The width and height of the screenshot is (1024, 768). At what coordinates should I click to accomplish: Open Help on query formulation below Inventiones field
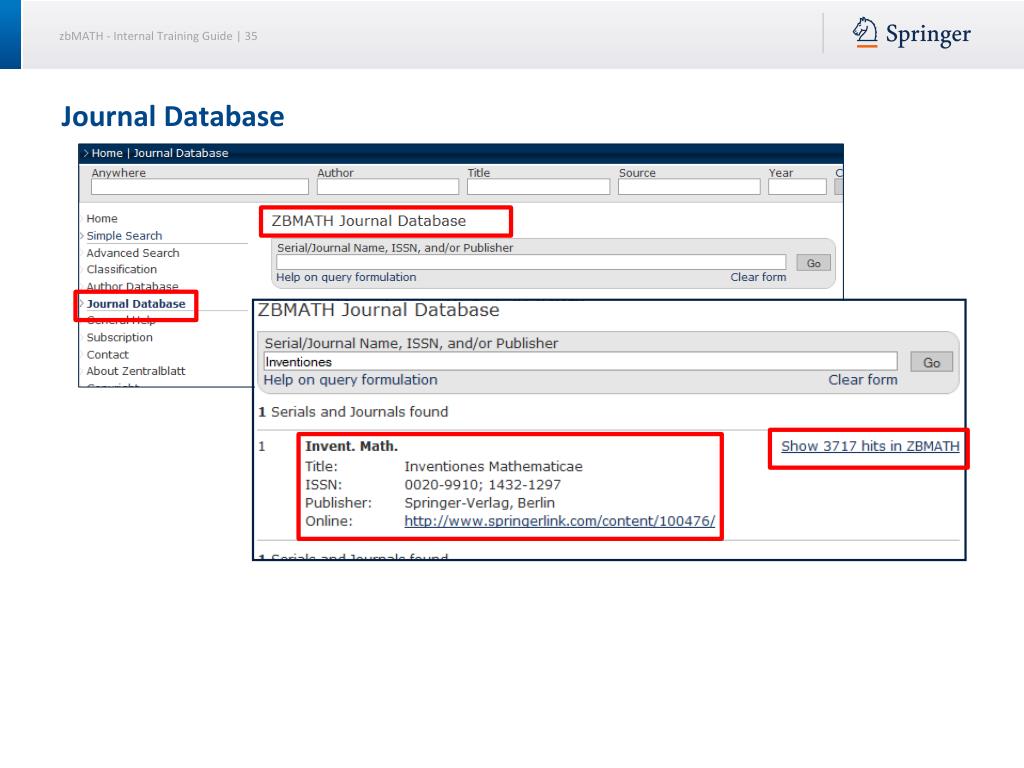351,379
